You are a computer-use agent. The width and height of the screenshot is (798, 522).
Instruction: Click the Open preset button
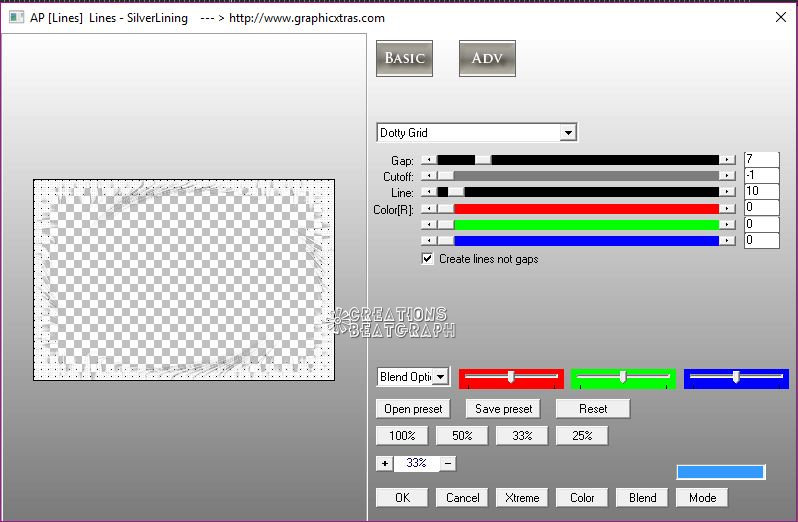pos(413,409)
